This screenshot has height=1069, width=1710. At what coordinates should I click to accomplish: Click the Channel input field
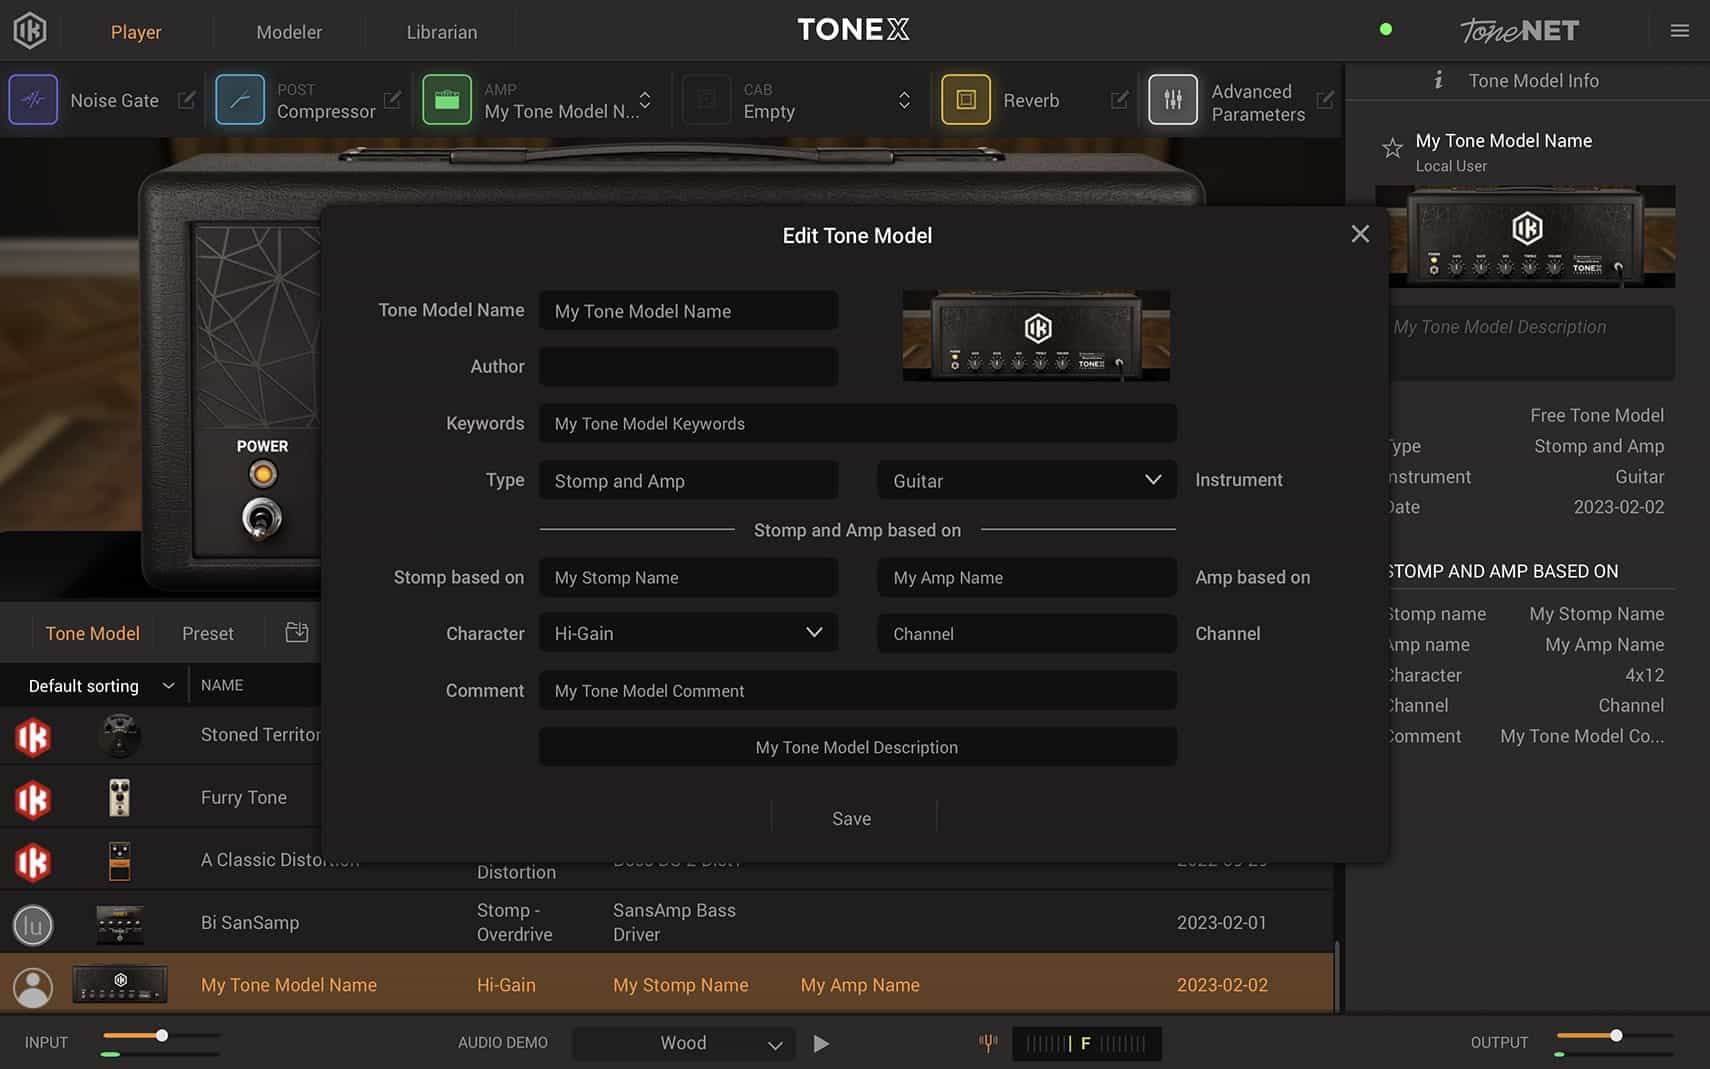[x=1027, y=633]
